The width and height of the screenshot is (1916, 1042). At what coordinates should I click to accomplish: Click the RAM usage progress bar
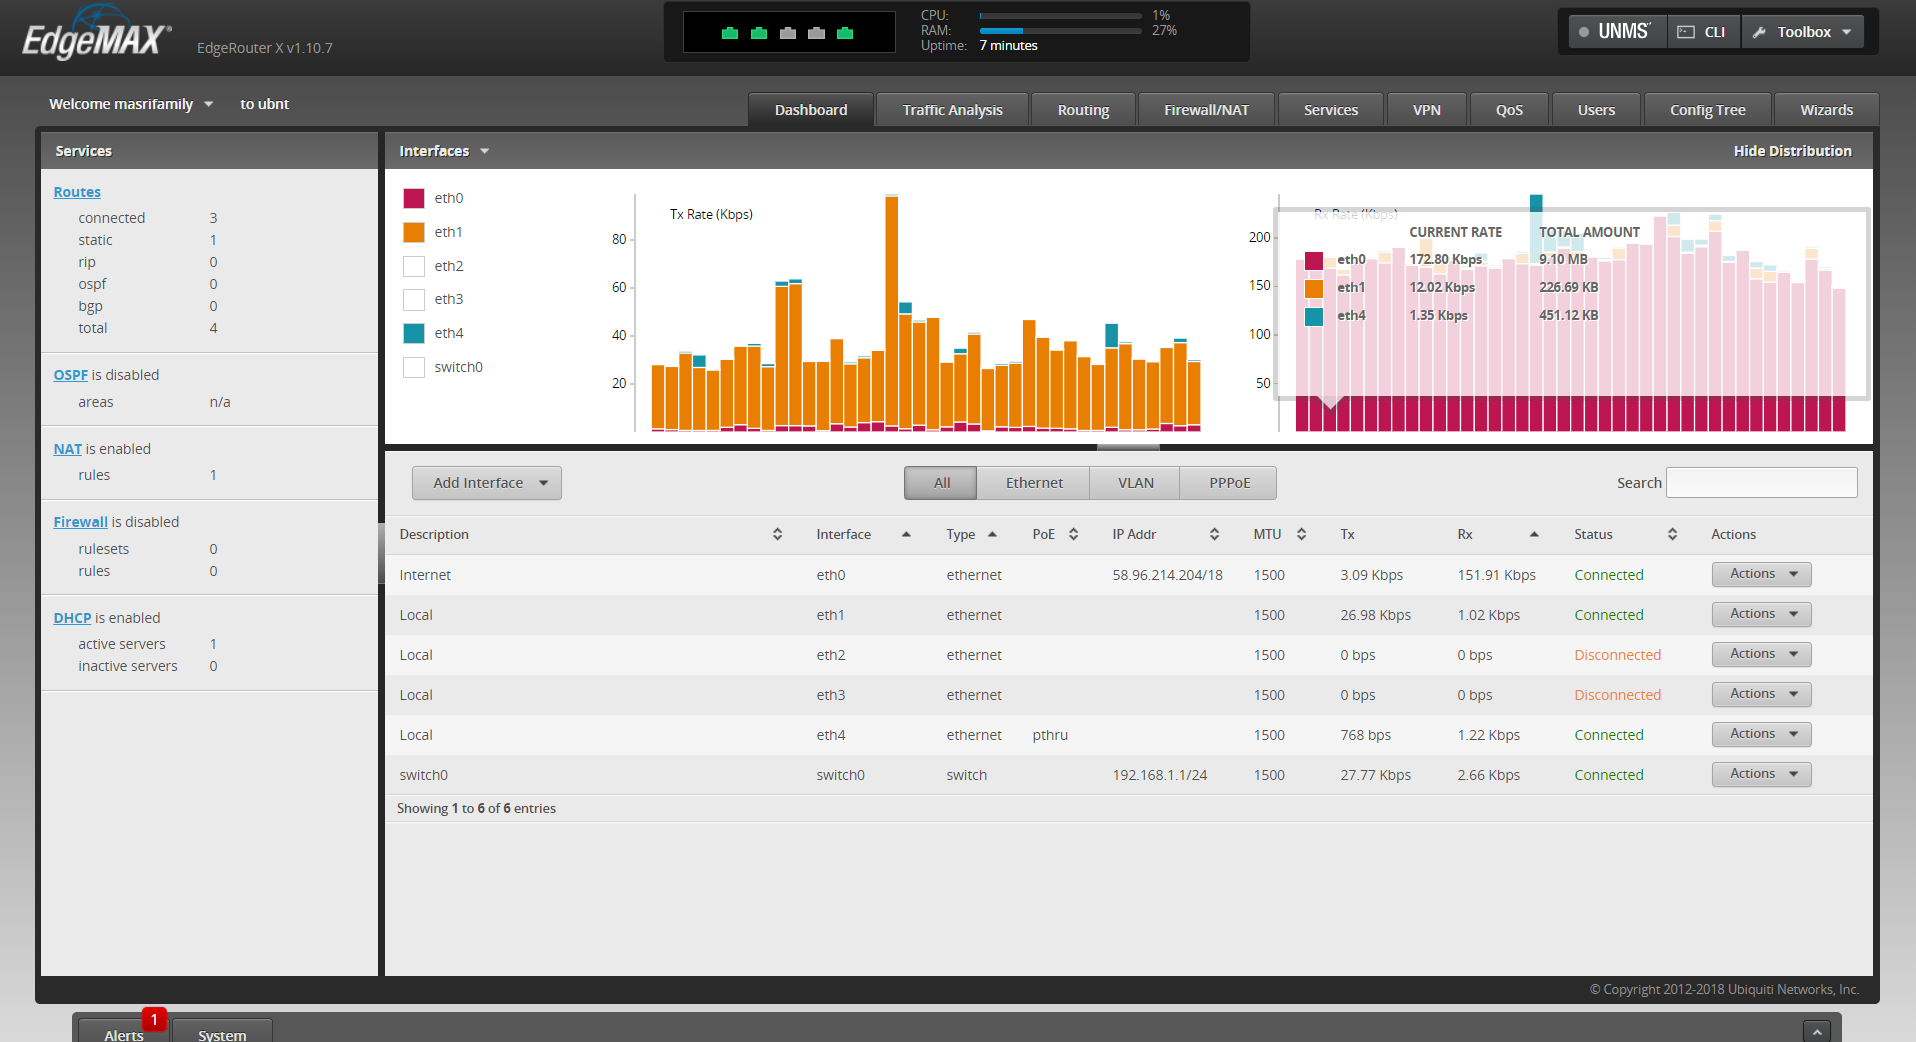click(x=1060, y=31)
